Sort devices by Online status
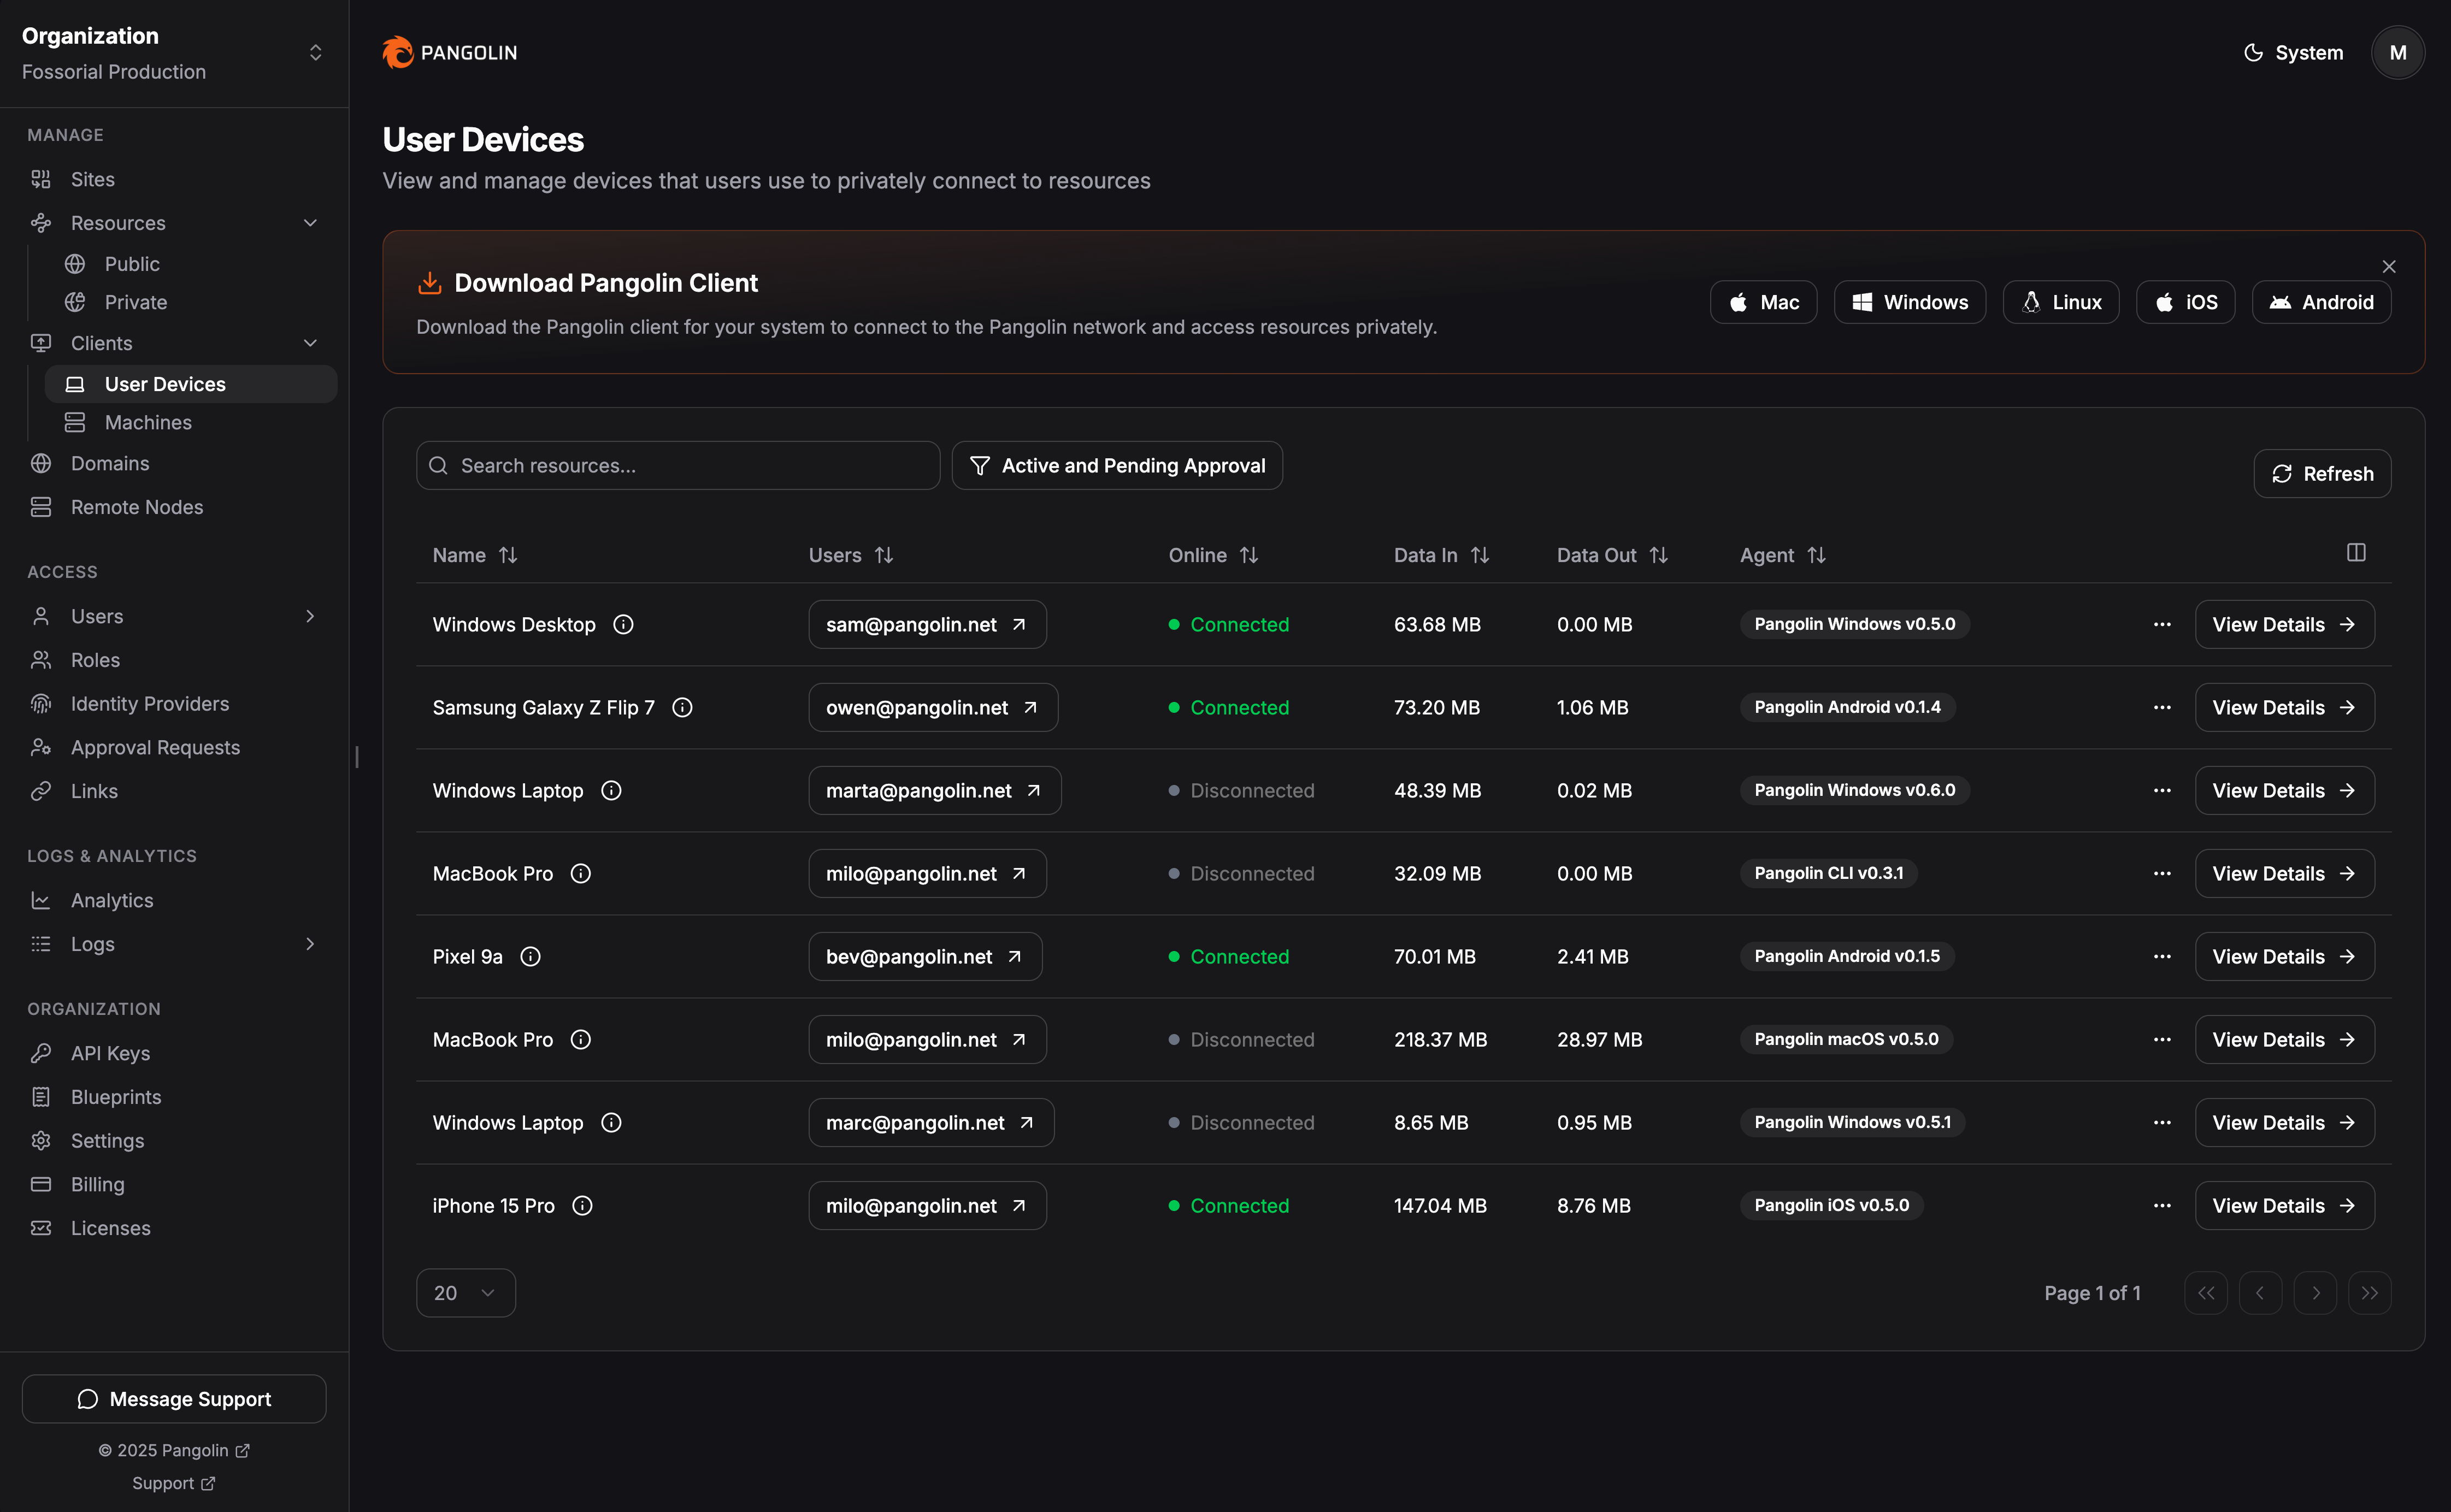The image size is (2451, 1512). pyautogui.click(x=1212, y=555)
